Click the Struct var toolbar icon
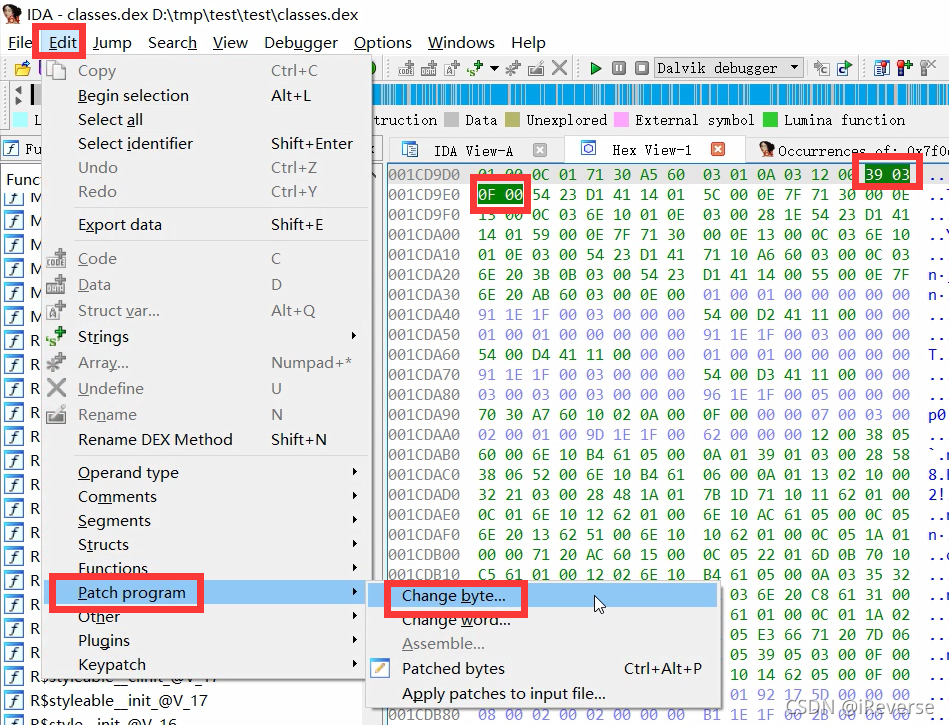949x725 pixels. click(x=452, y=68)
